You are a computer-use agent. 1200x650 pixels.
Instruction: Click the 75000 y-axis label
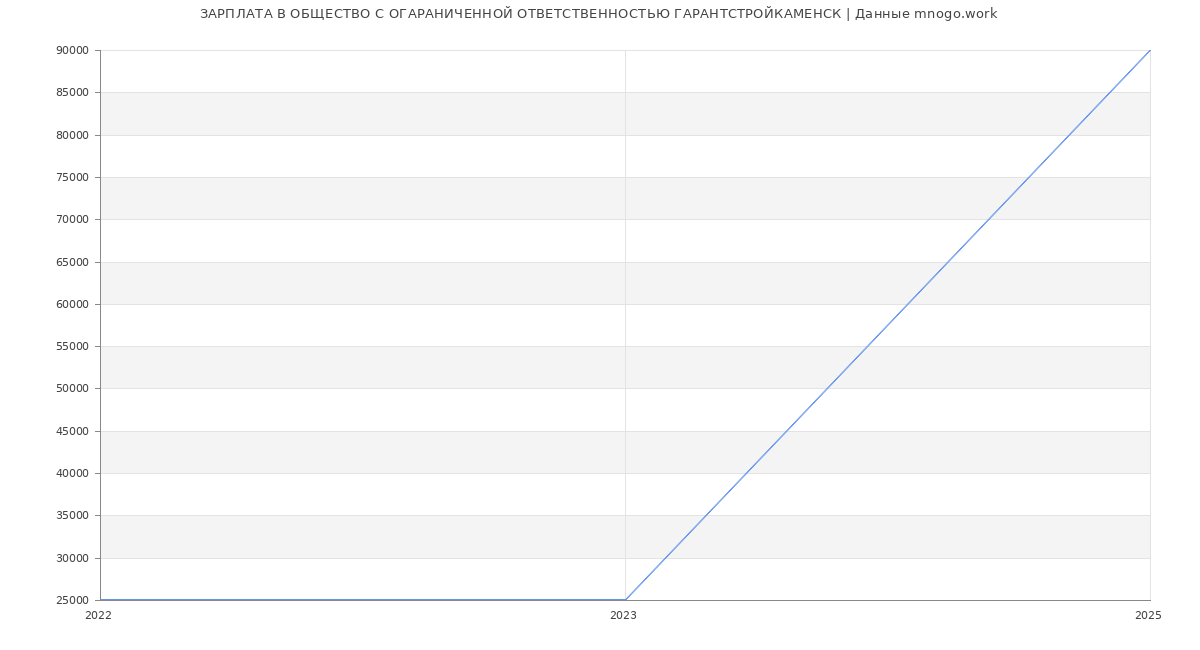[72, 178]
